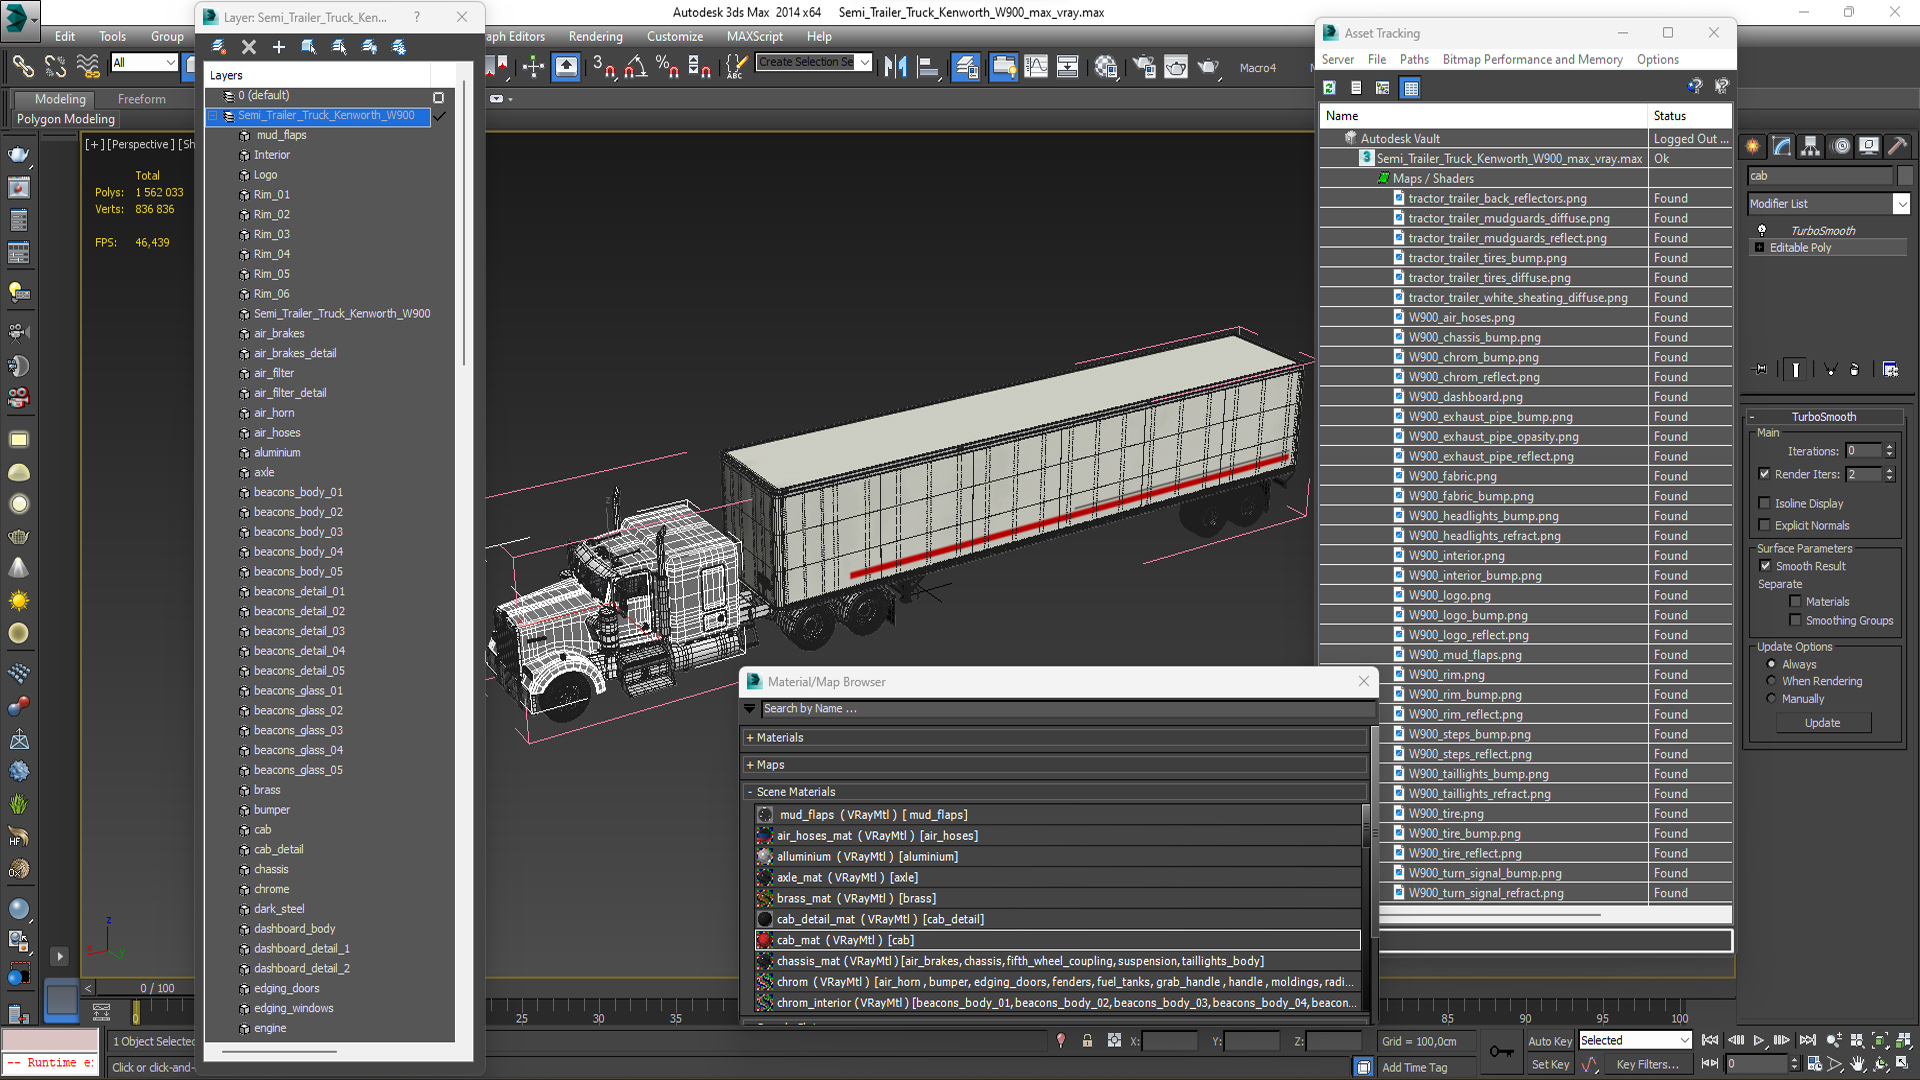Click the Hide/Unhide All Layers icon
The height and width of the screenshot is (1080, 1920).
coord(369,47)
